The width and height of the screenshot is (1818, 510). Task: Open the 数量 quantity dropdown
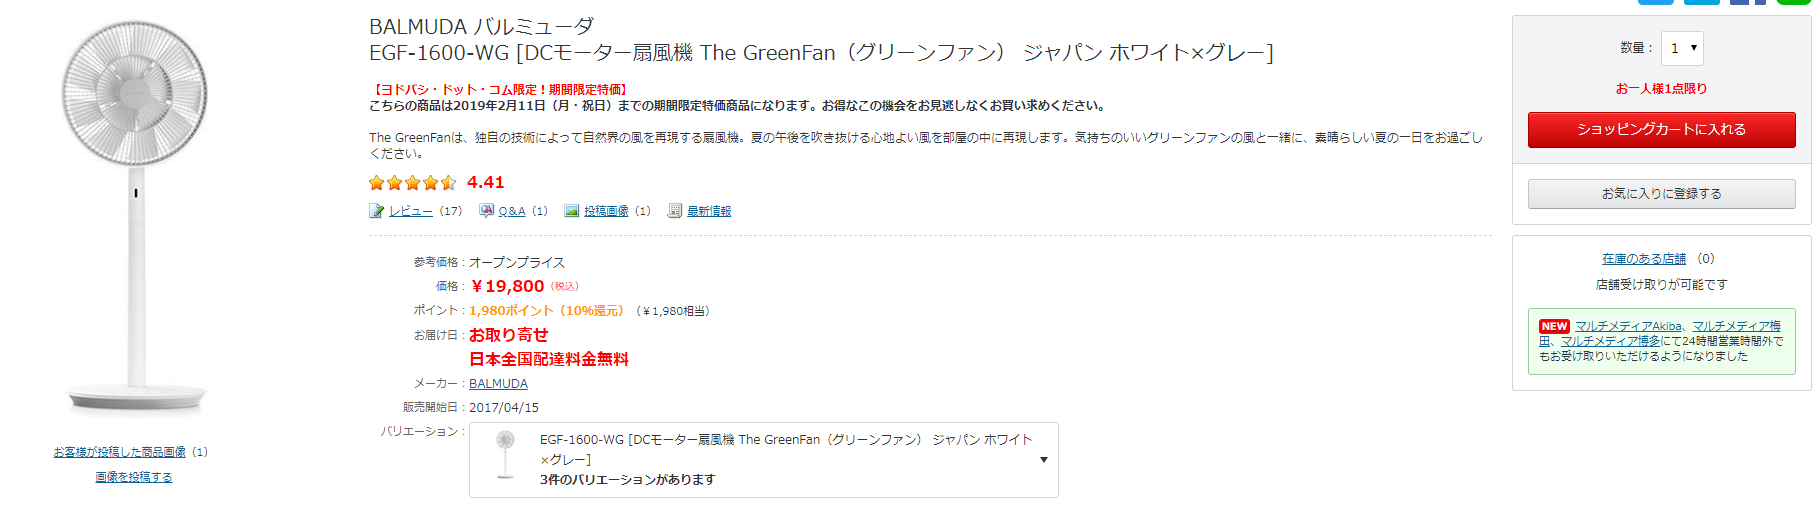(1682, 48)
